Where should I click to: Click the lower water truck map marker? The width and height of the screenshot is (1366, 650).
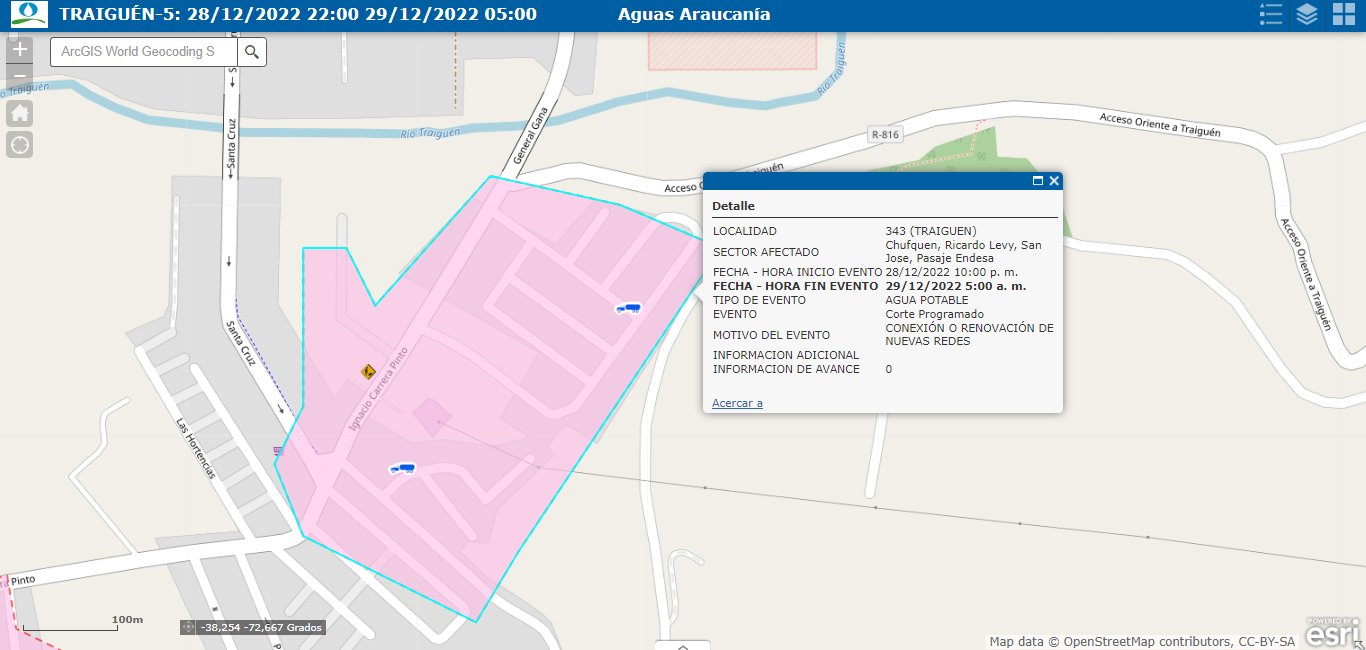pyautogui.click(x=403, y=468)
